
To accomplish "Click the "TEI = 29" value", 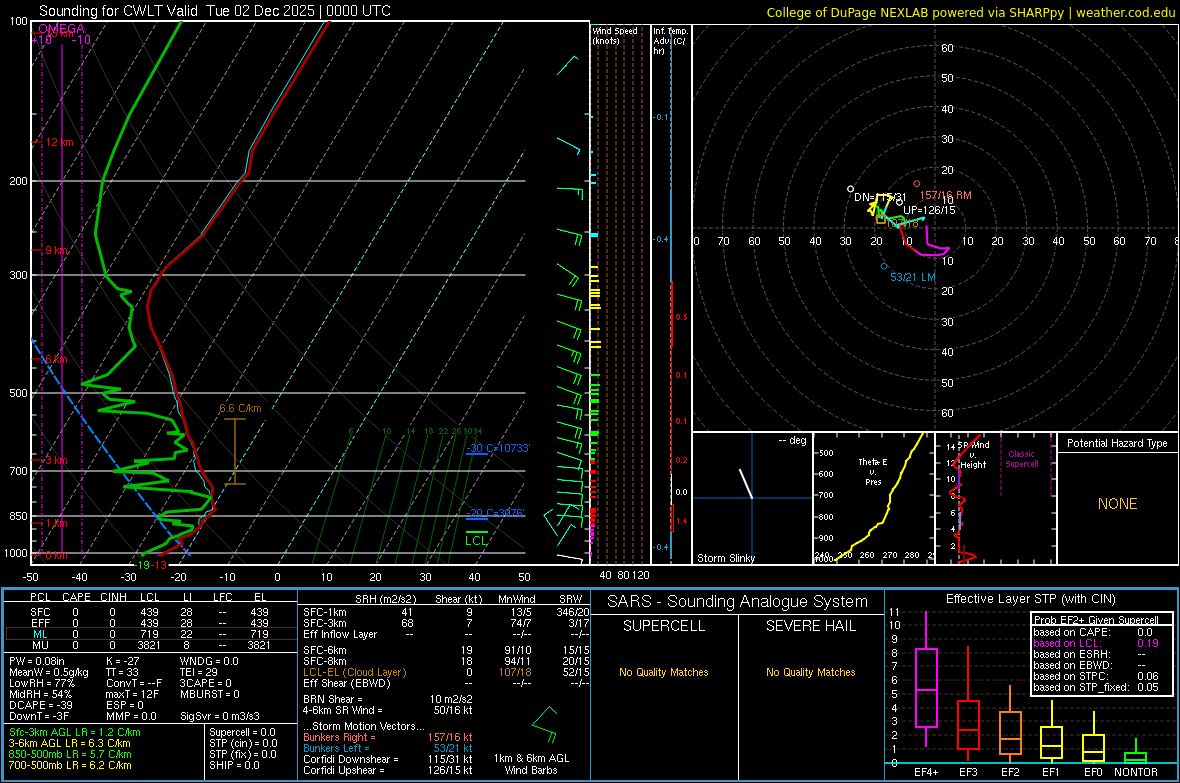I will pos(199,672).
